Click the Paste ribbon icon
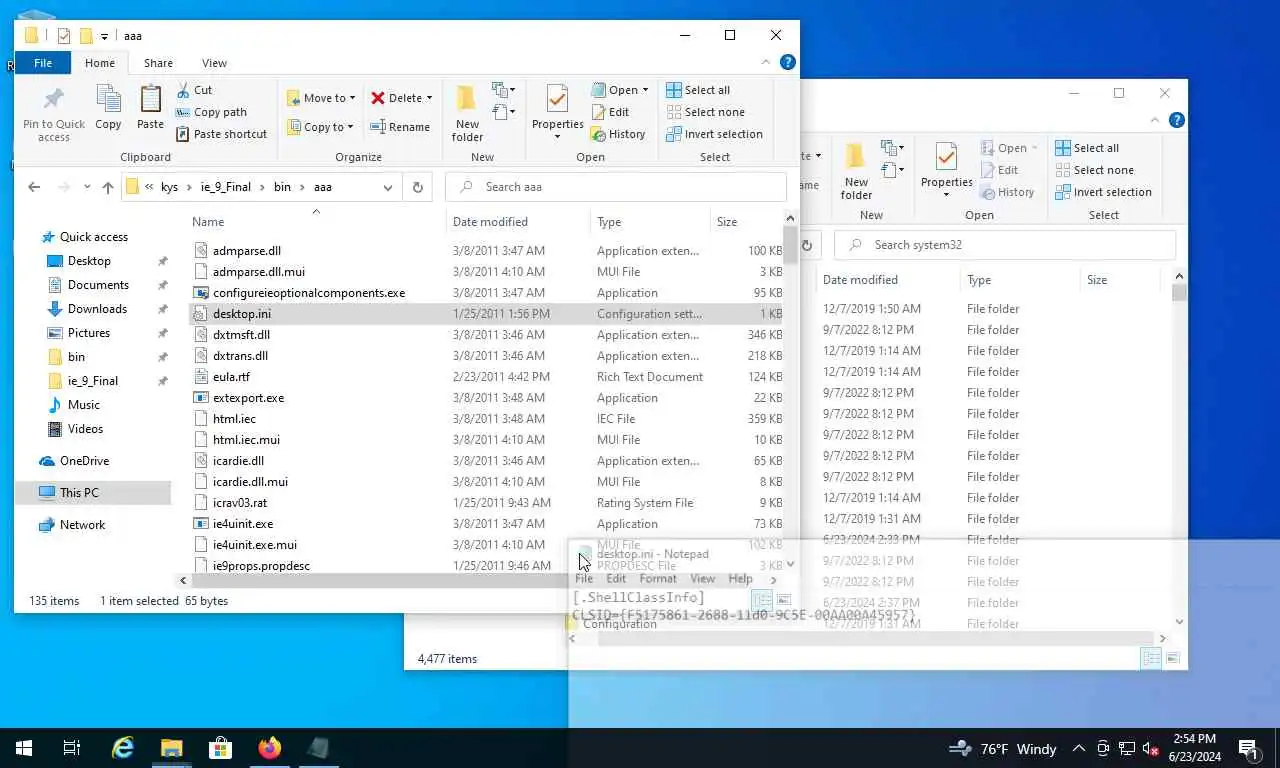This screenshot has width=1280, height=768. click(150, 107)
